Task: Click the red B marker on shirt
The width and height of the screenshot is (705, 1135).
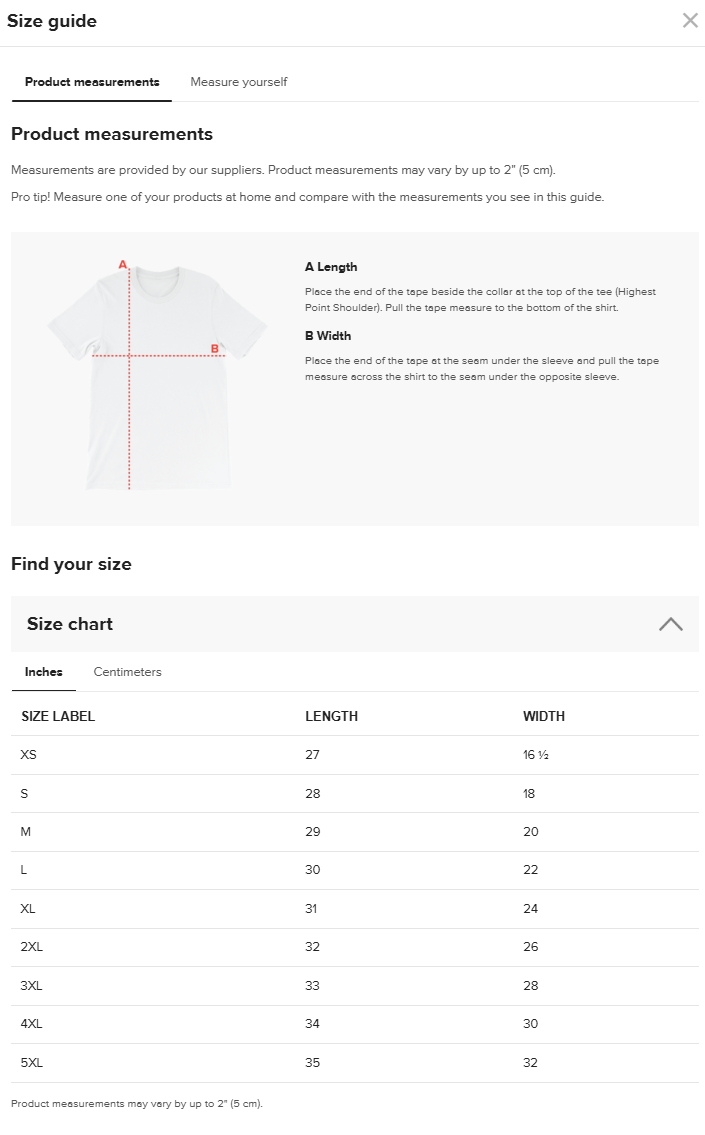Action: point(214,349)
